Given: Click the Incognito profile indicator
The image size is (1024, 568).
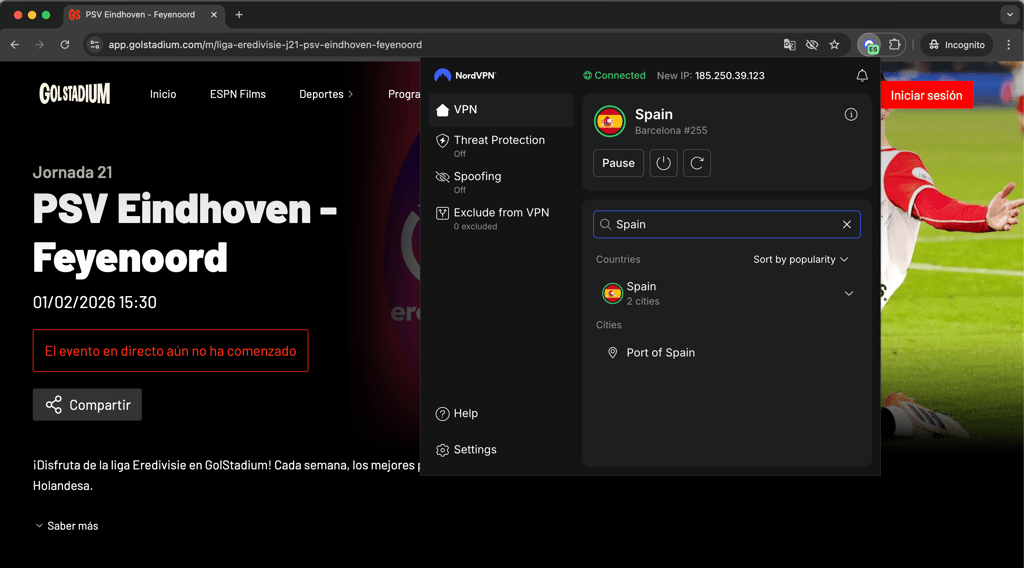Looking at the screenshot, I should pos(957,44).
